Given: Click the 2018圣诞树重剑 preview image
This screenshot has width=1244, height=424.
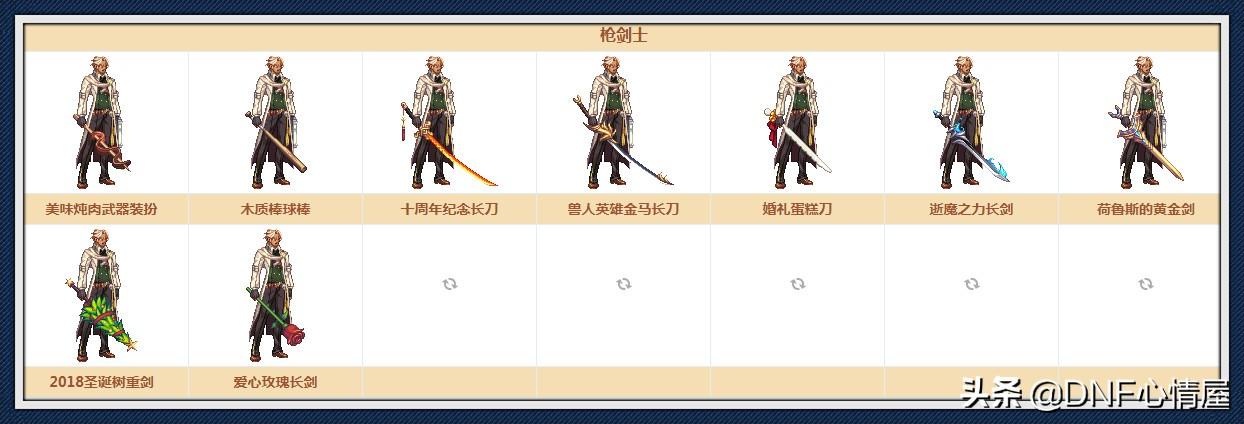Looking at the screenshot, I should click(102, 295).
